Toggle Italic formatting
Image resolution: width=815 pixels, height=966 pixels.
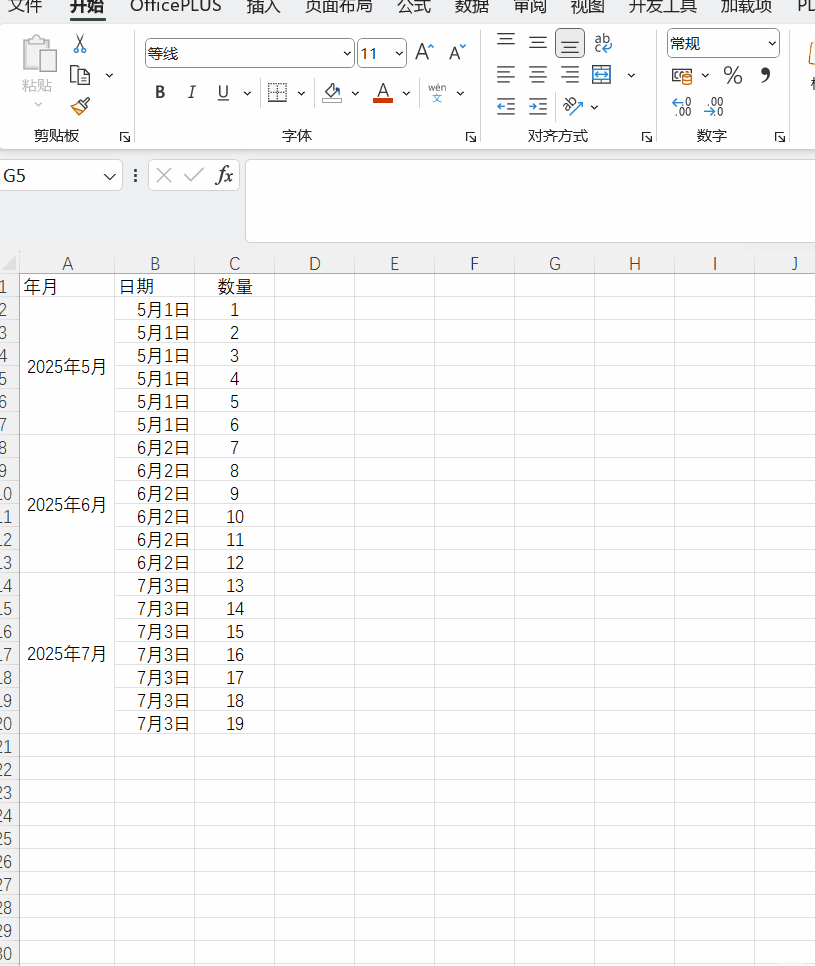(x=191, y=93)
